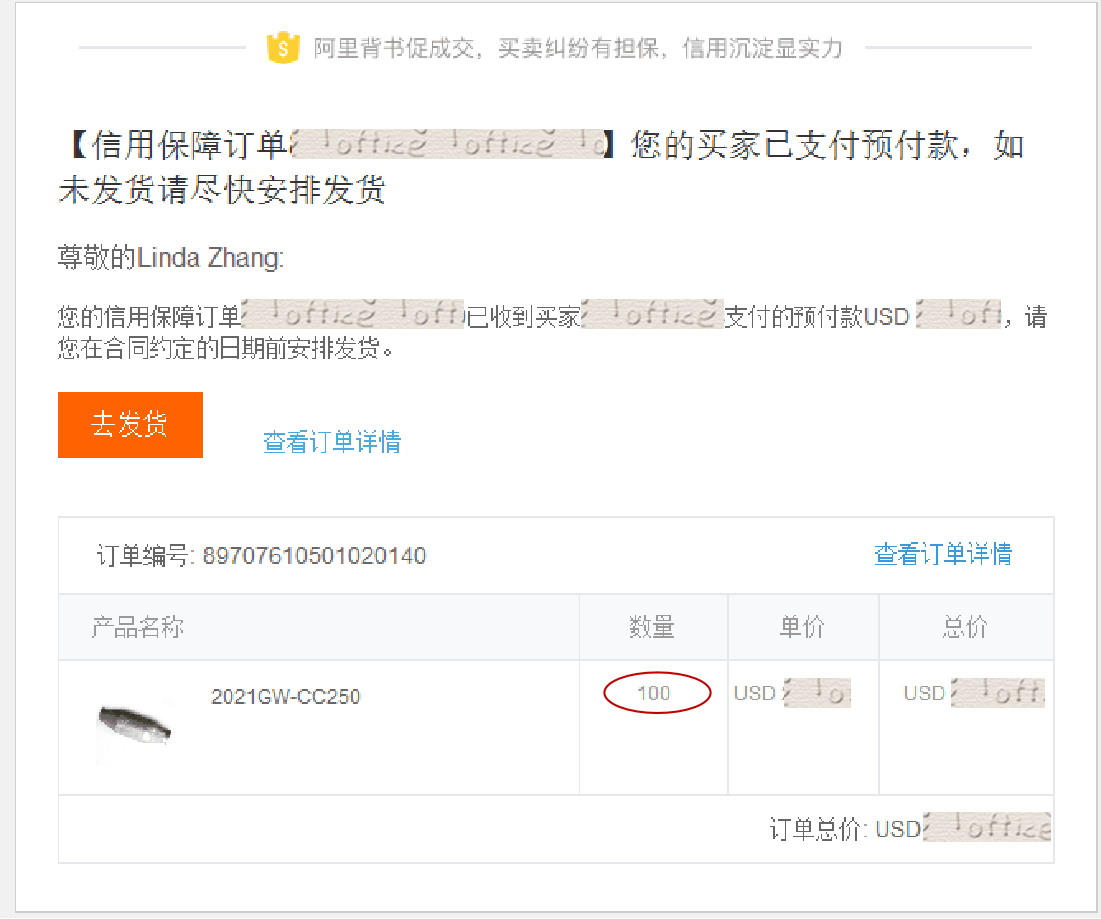Click the gold shield icon in the banner
The image size is (1101, 919).
click(x=283, y=48)
